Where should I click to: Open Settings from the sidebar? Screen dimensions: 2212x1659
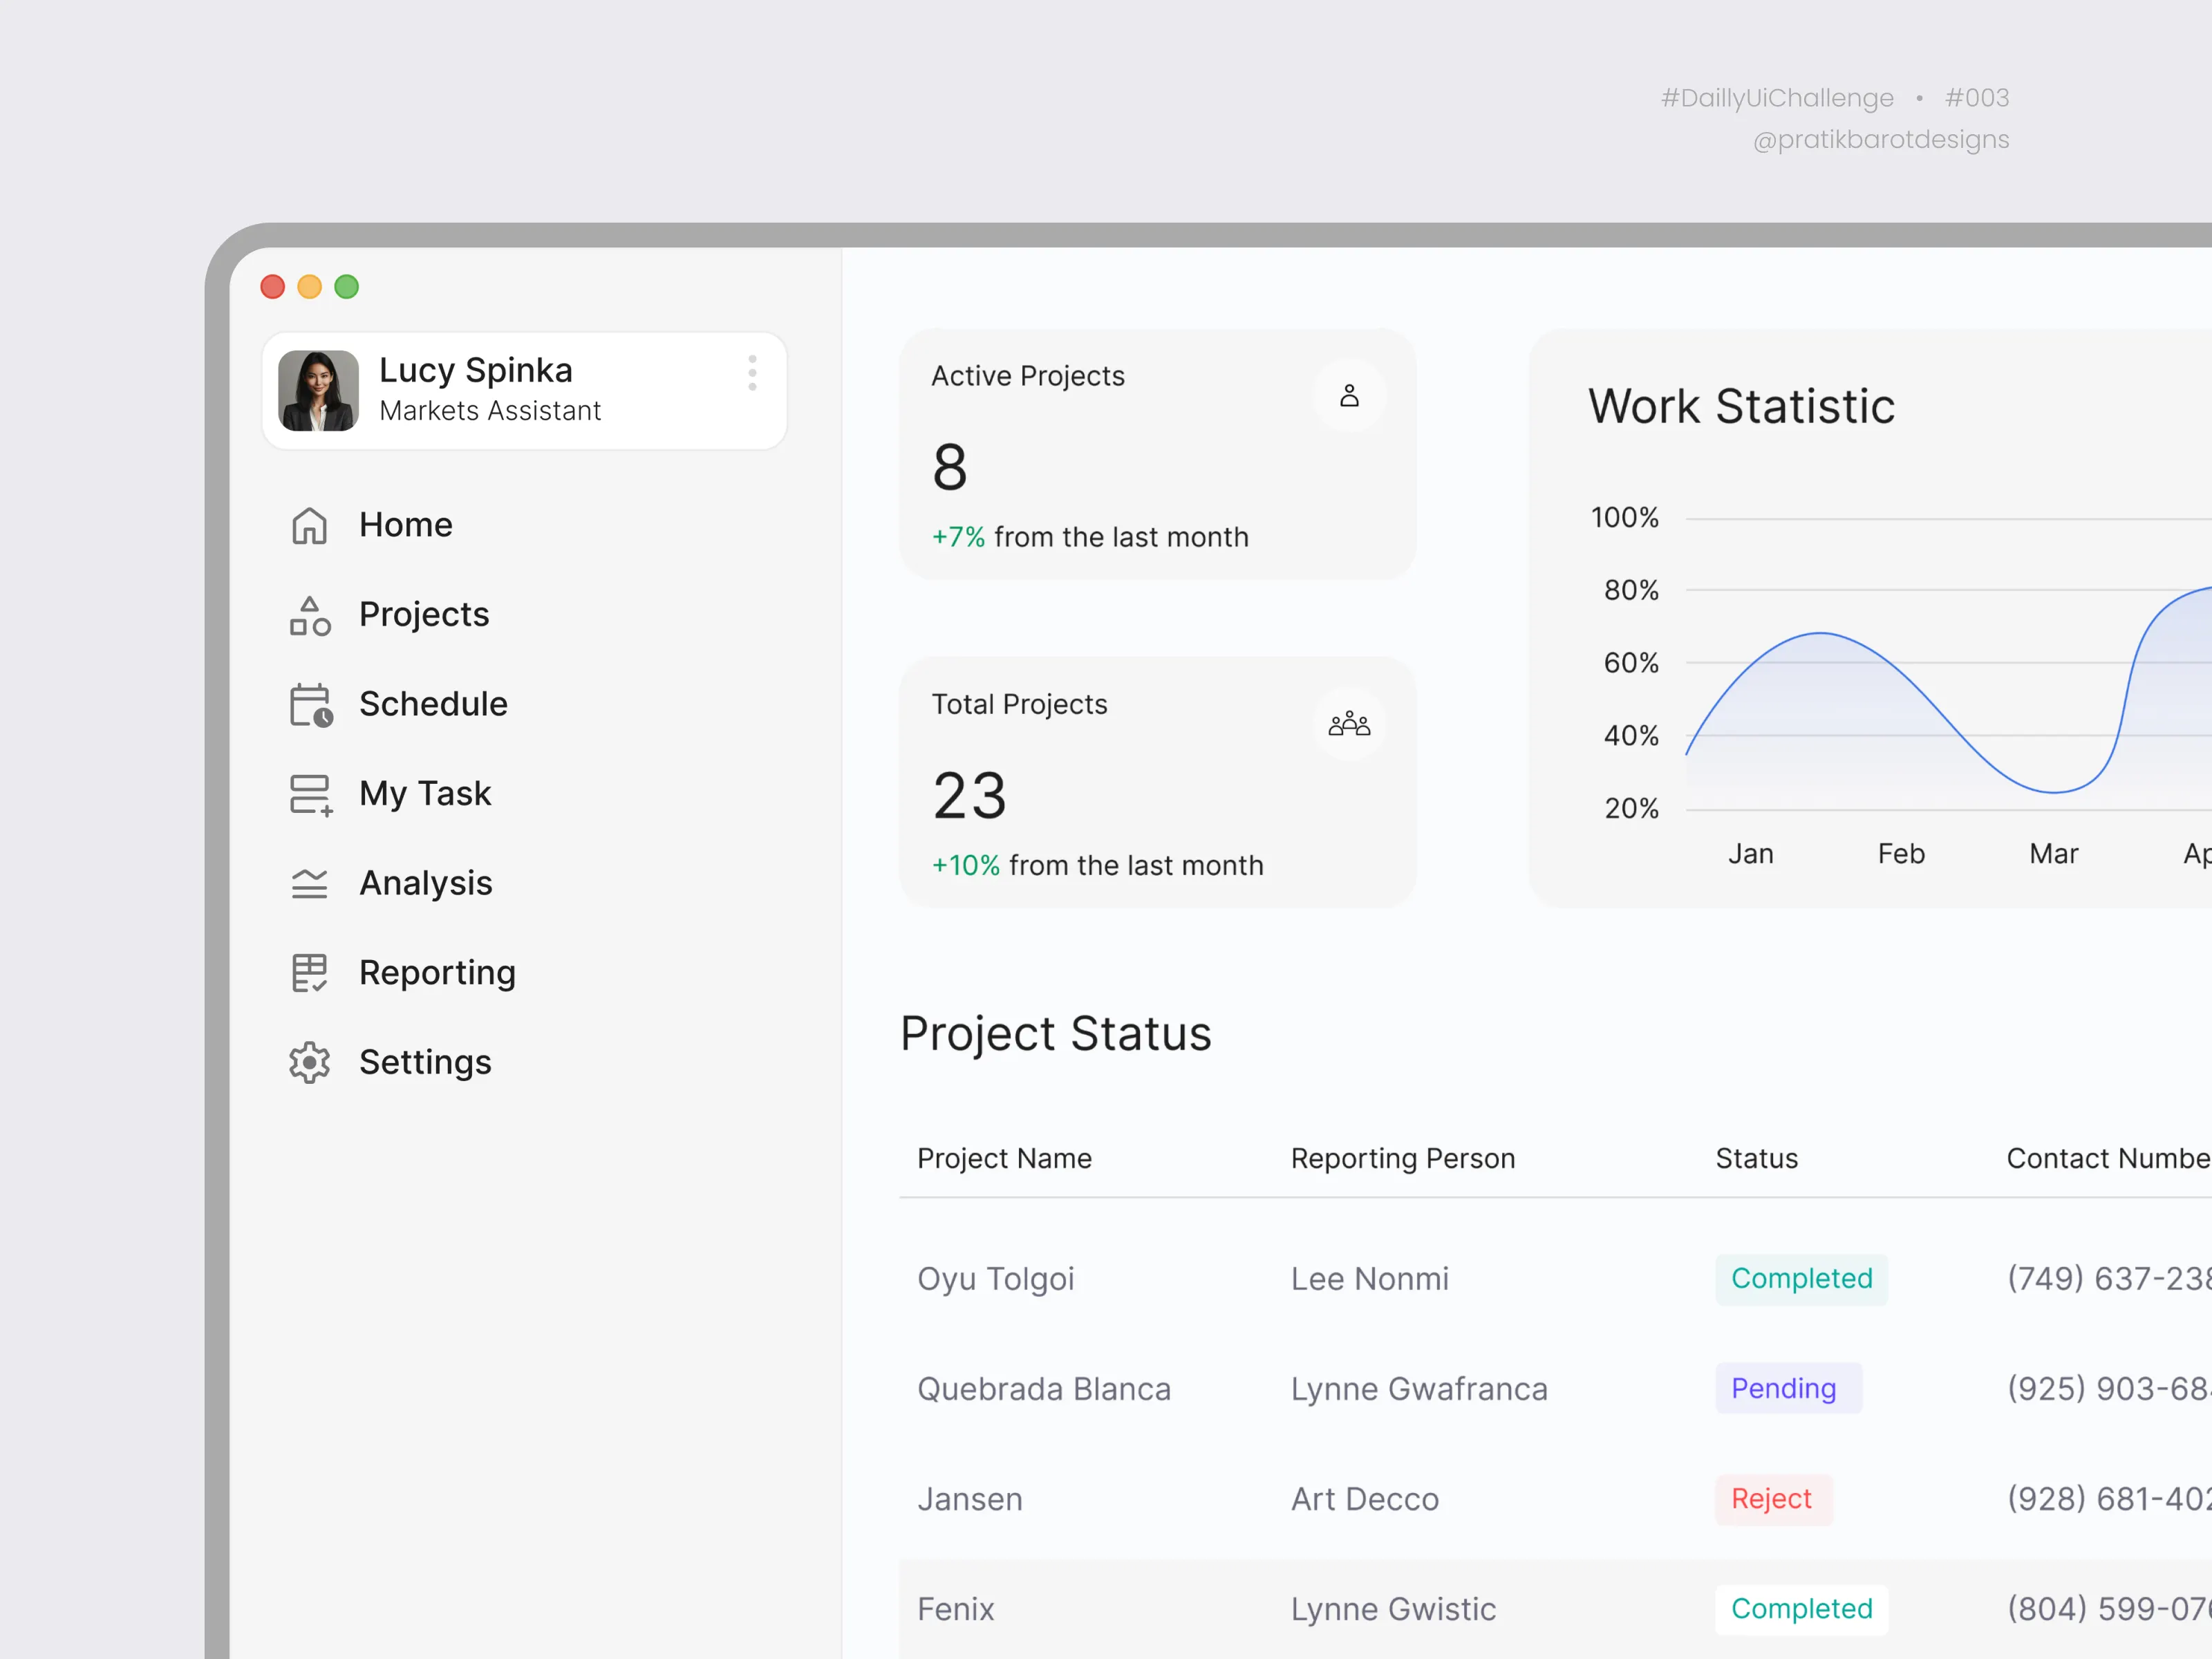tap(425, 1062)
